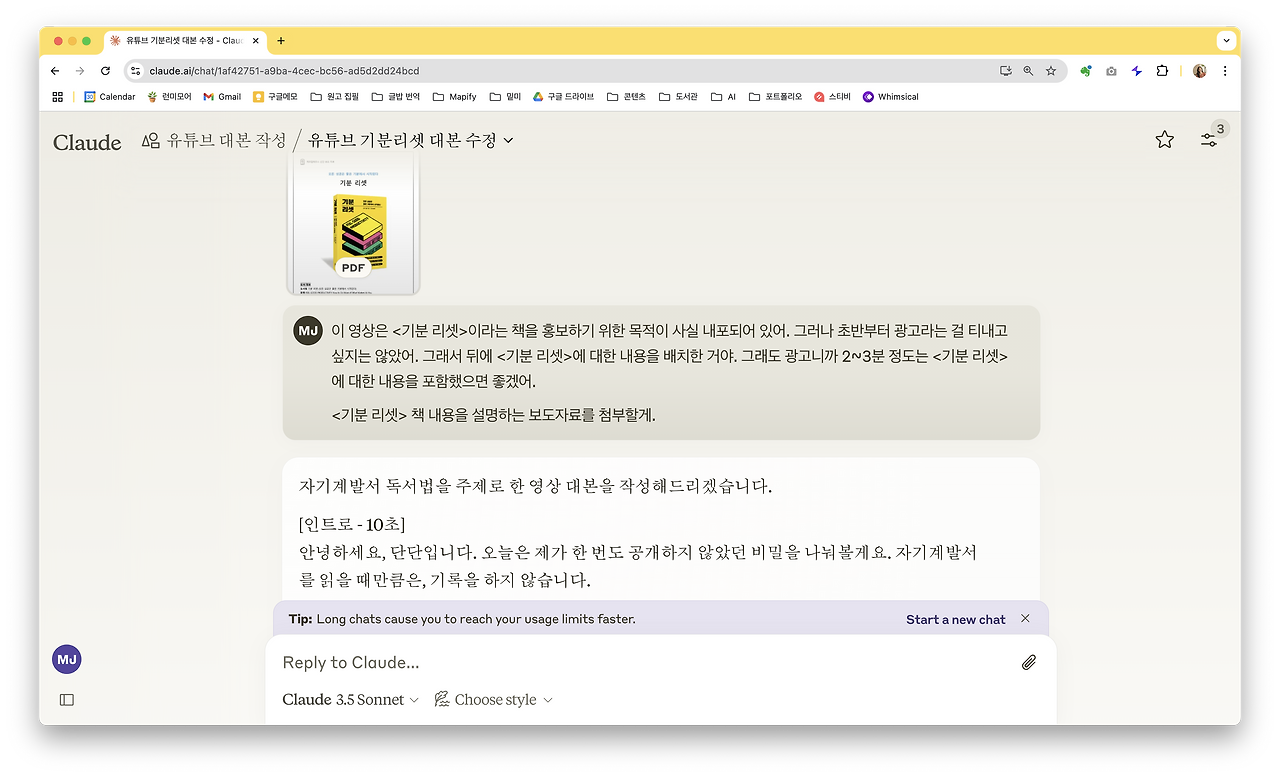
Task: Click the 기분 리셋 PDF thumbnail
Action: pyautogui.click(x=354, y=224)
